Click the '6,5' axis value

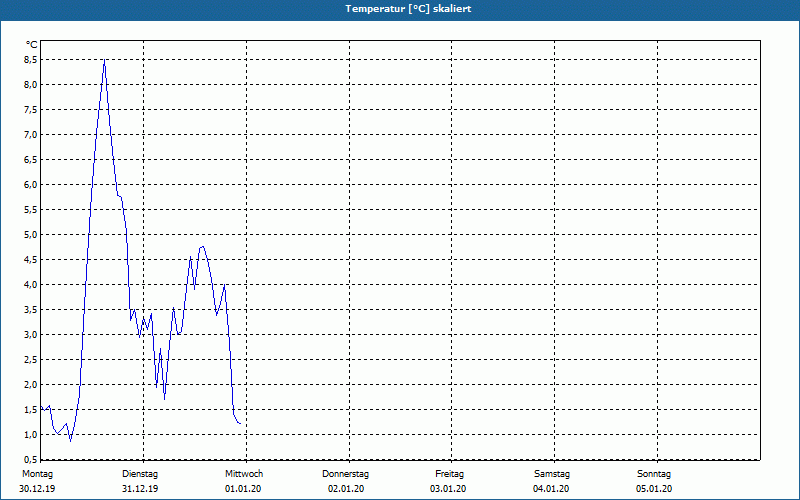click(31, 160)
